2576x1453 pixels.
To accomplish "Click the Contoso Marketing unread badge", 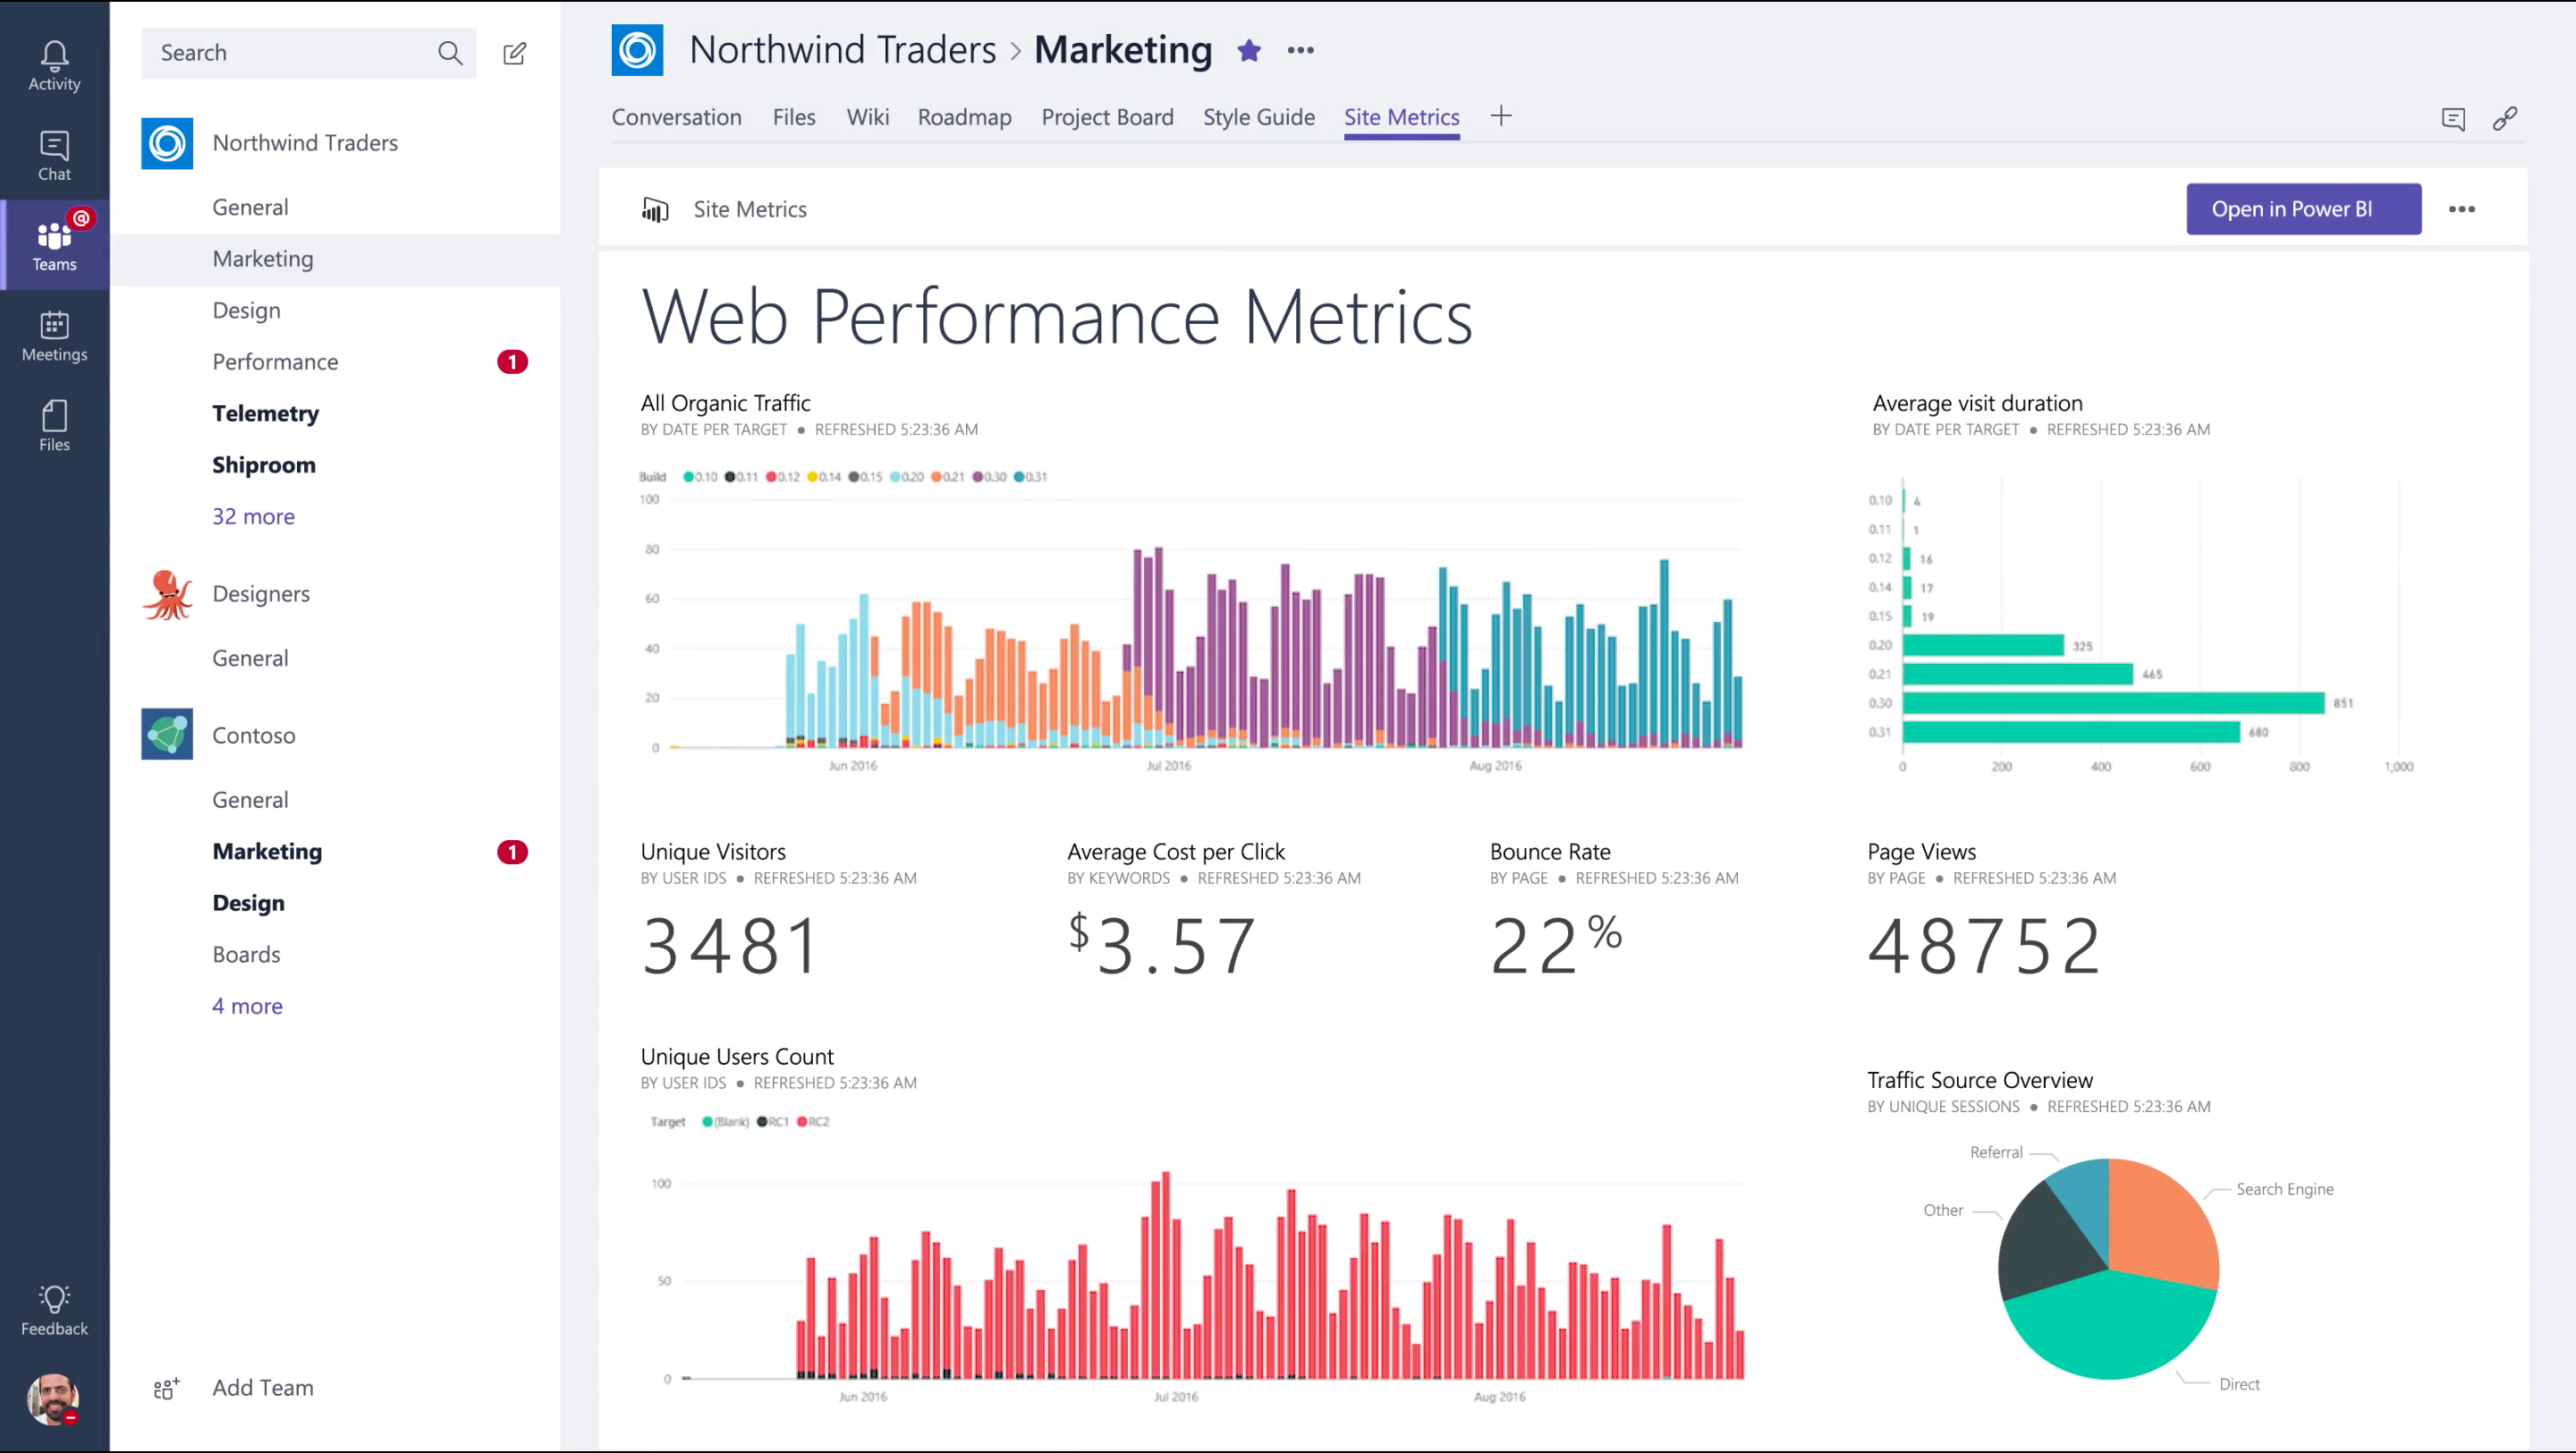I will pyautogui.click(x=512, y=852).
